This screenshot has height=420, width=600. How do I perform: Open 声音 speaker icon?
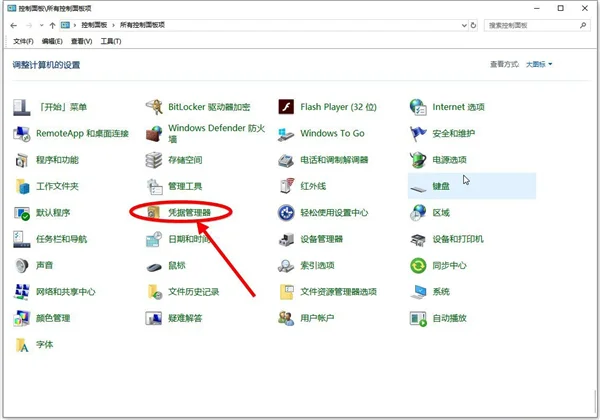tap(21, 265)
